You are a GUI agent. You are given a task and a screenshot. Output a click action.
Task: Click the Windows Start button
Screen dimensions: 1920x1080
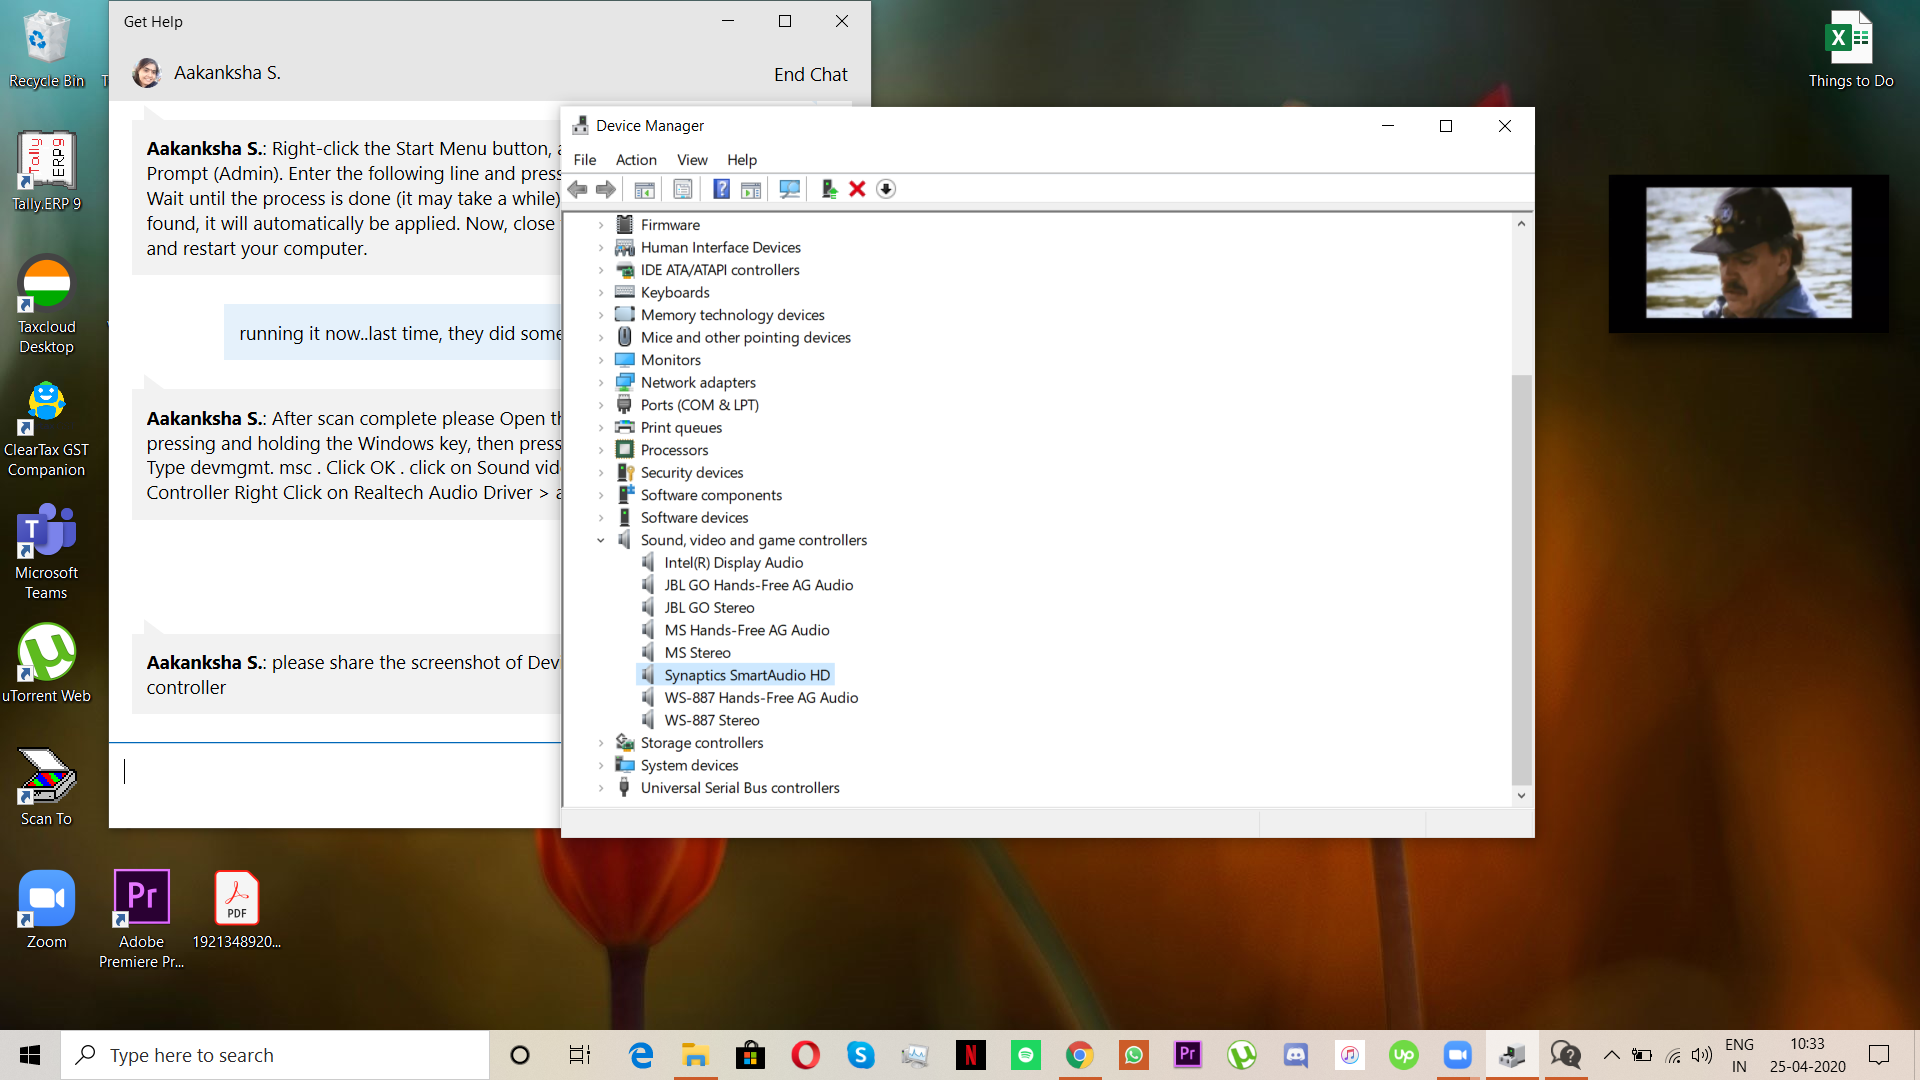coord(30,1055)
